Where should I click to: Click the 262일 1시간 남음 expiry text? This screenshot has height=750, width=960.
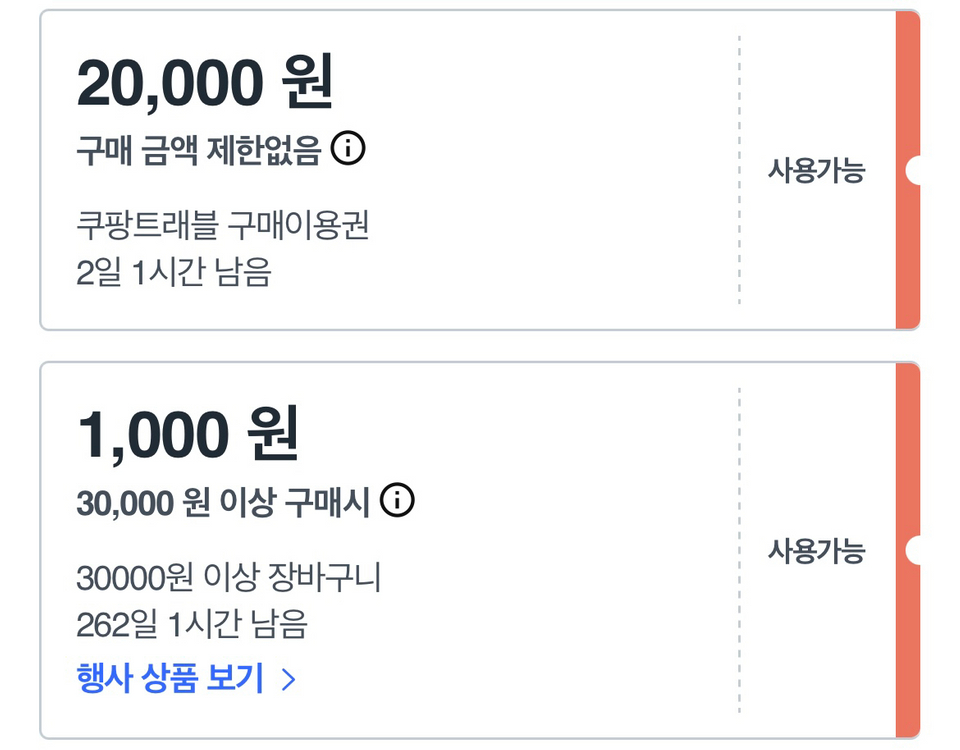(191, 625)
